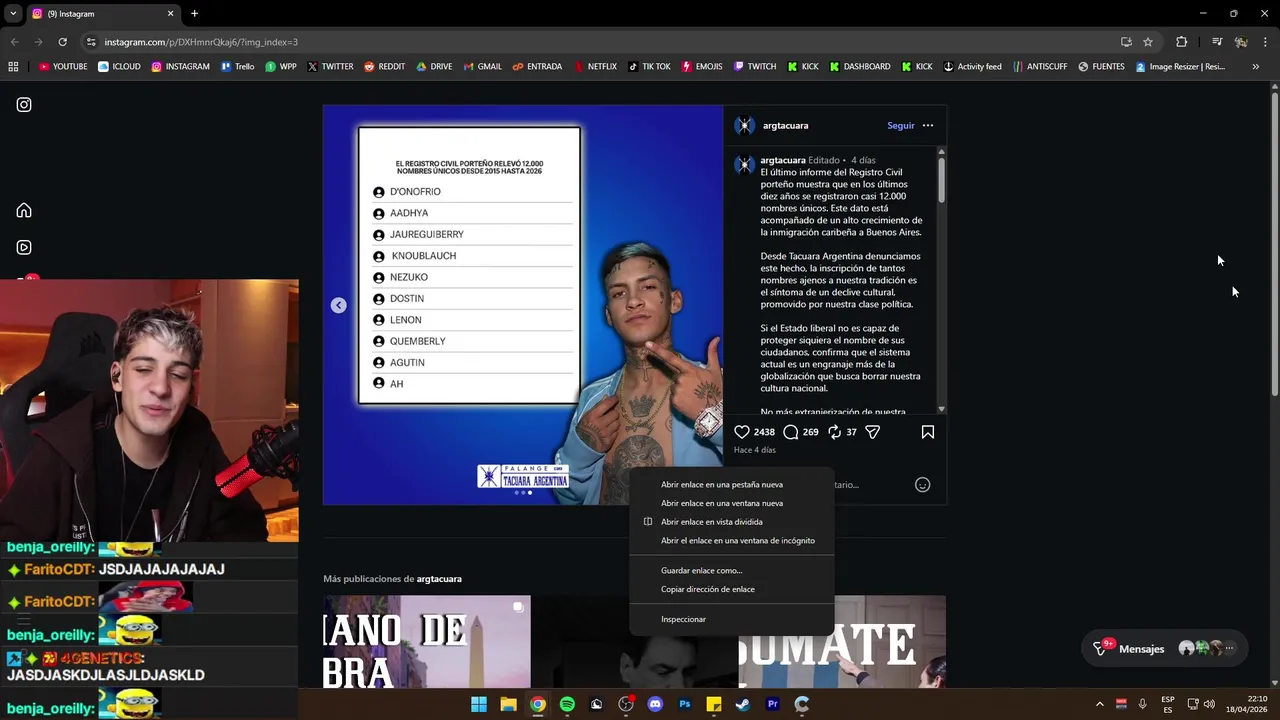Click argtacuara in Más publicaciones heading
The image size is (1280, 720).
point(439,579)
